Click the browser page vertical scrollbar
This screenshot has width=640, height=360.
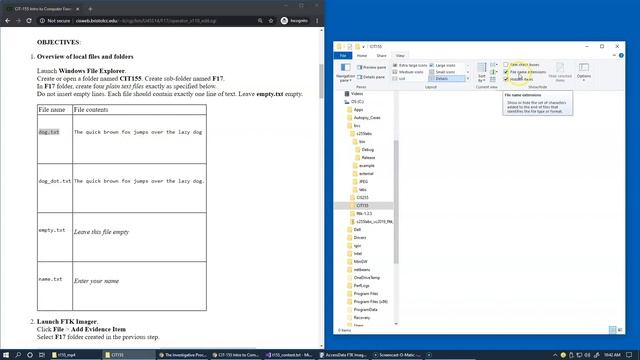pyautogui.click(x=321, y=80)
